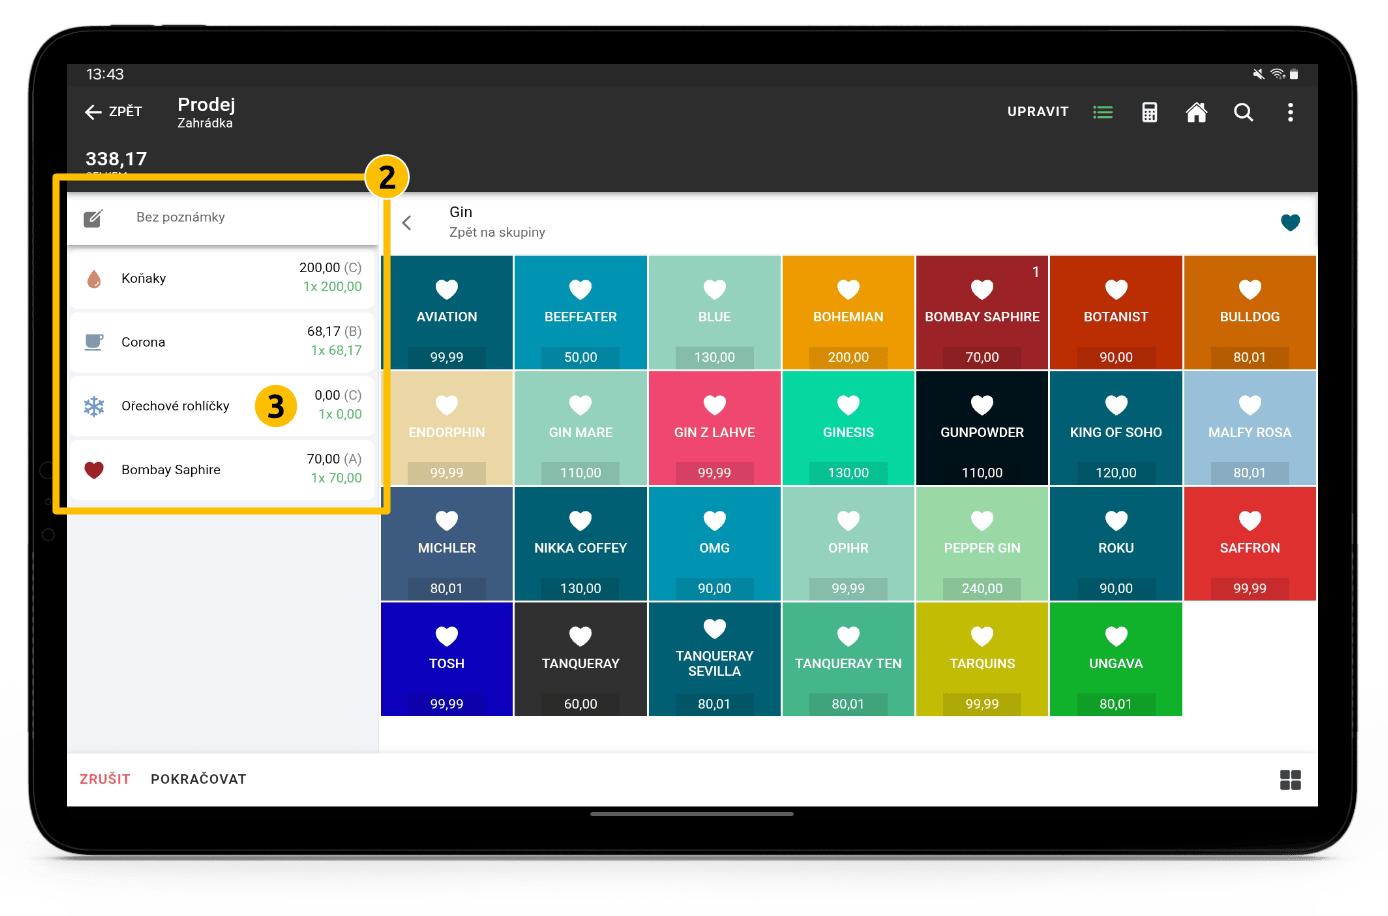Add GINESIS gin tile
This screenshot has width=1388, height=916.
(849, 428)
